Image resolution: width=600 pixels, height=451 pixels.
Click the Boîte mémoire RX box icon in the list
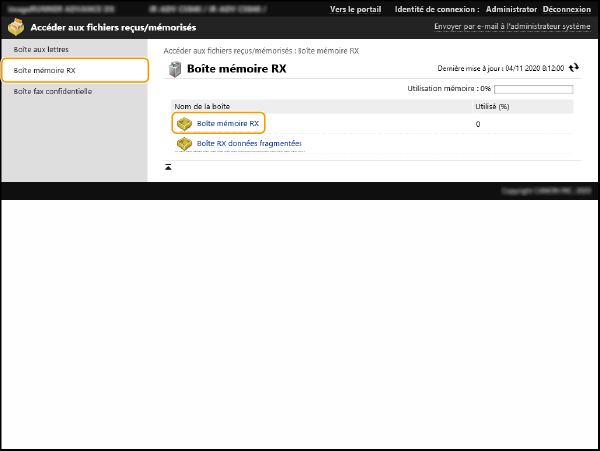pos(184,124)
